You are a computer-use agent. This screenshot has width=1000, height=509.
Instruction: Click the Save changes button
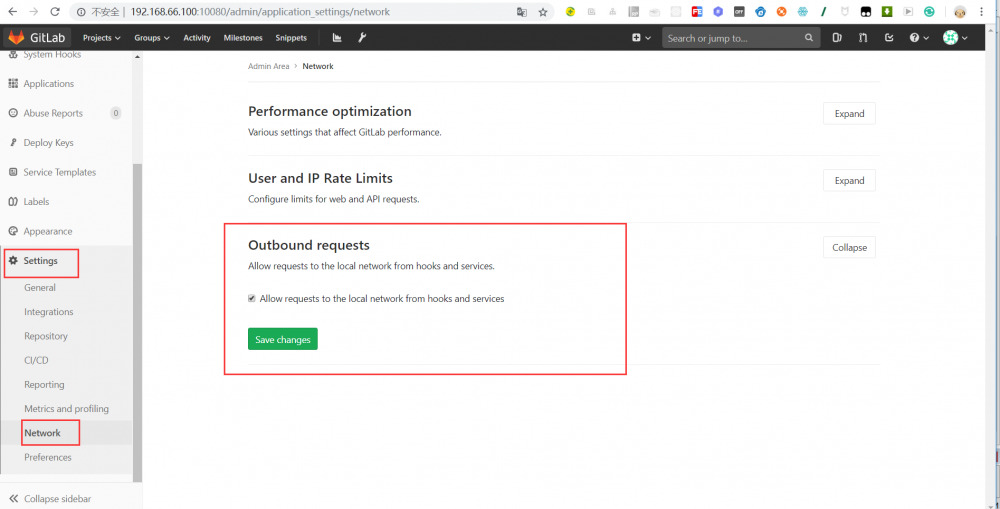[x=283, y=339]
